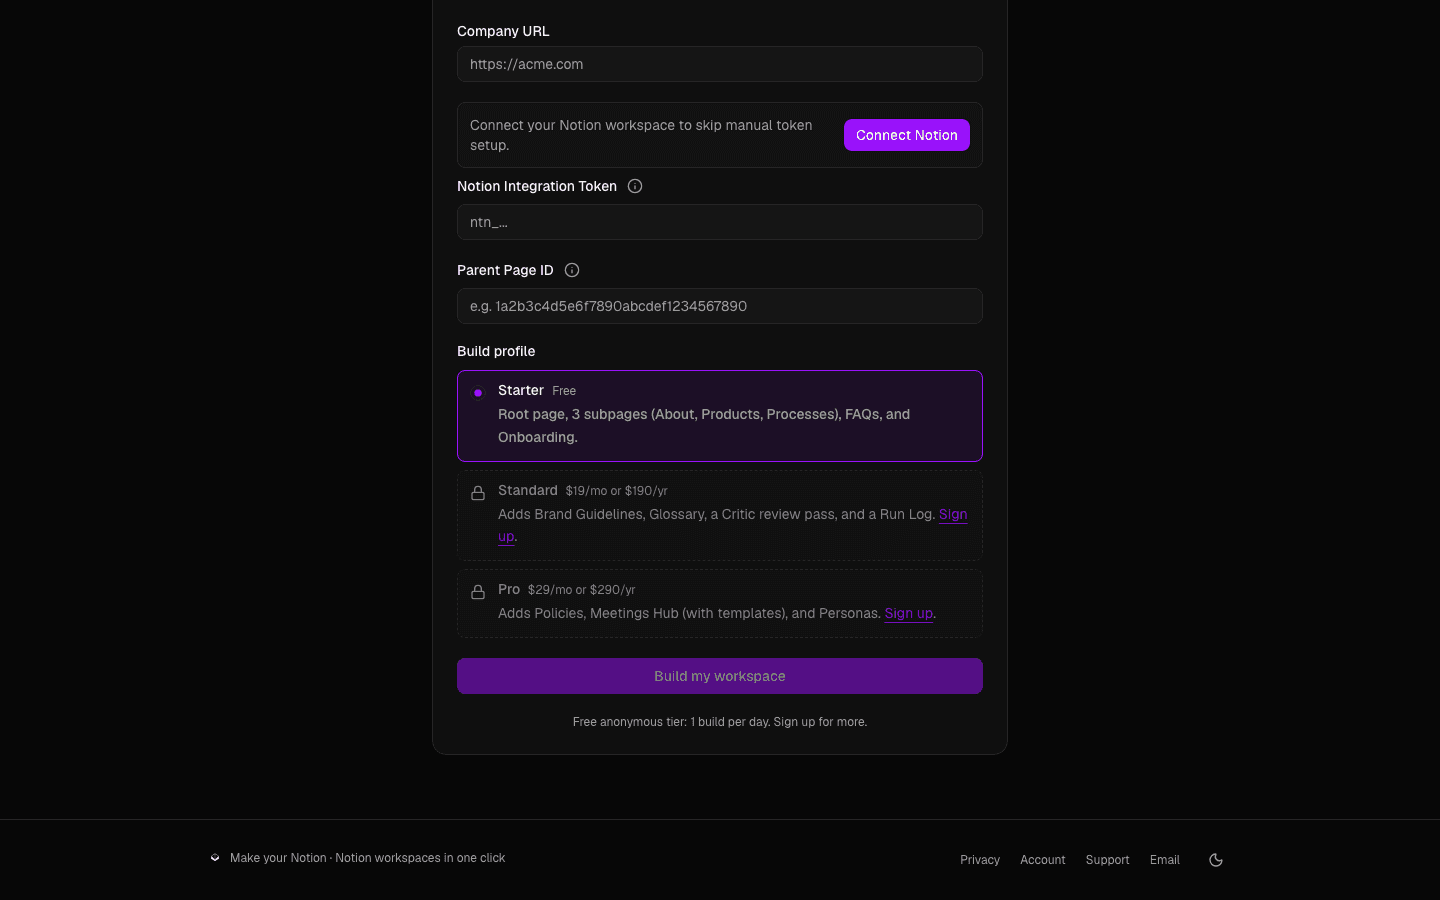Follow the Sign up link in Standard plan
The width and height of the screenshot is (1440, 900).
953,514
